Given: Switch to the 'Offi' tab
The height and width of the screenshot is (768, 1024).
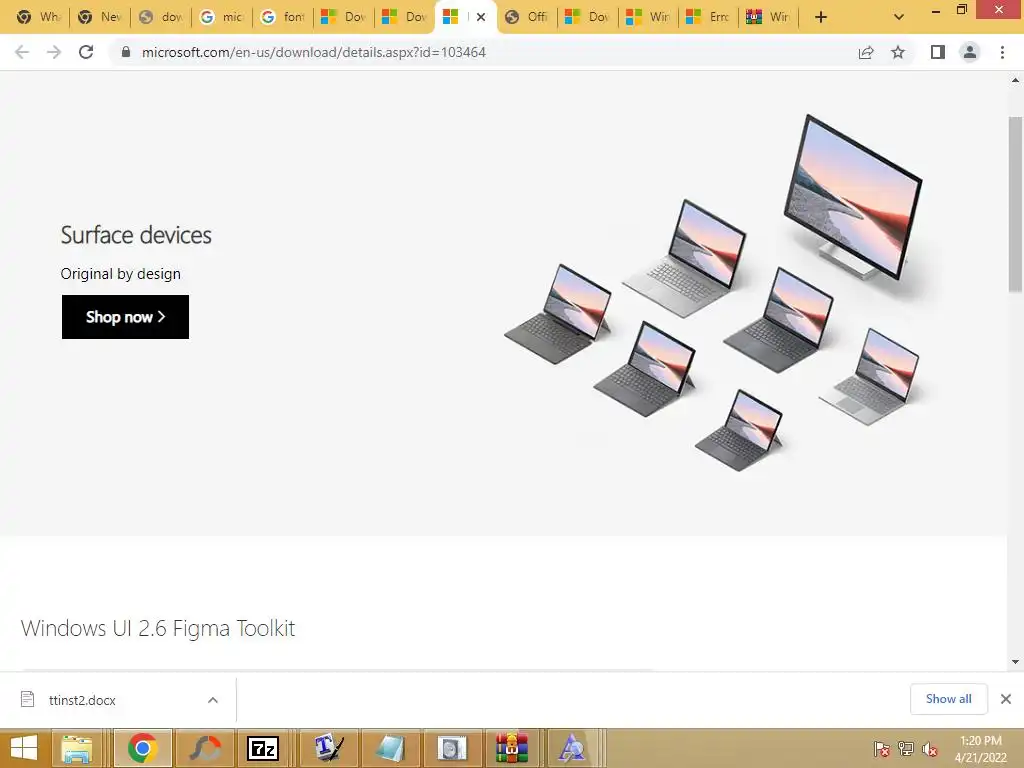Looking at the screenshot, I should tap(527, 17).
